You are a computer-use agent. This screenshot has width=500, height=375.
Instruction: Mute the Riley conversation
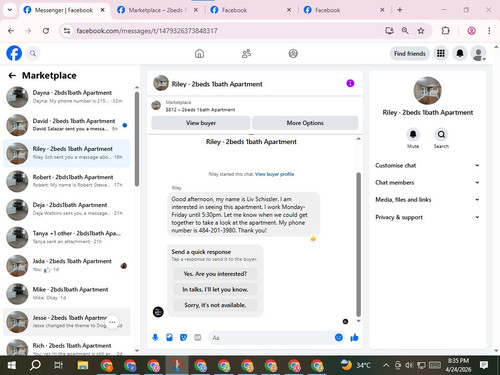[413, 134]
